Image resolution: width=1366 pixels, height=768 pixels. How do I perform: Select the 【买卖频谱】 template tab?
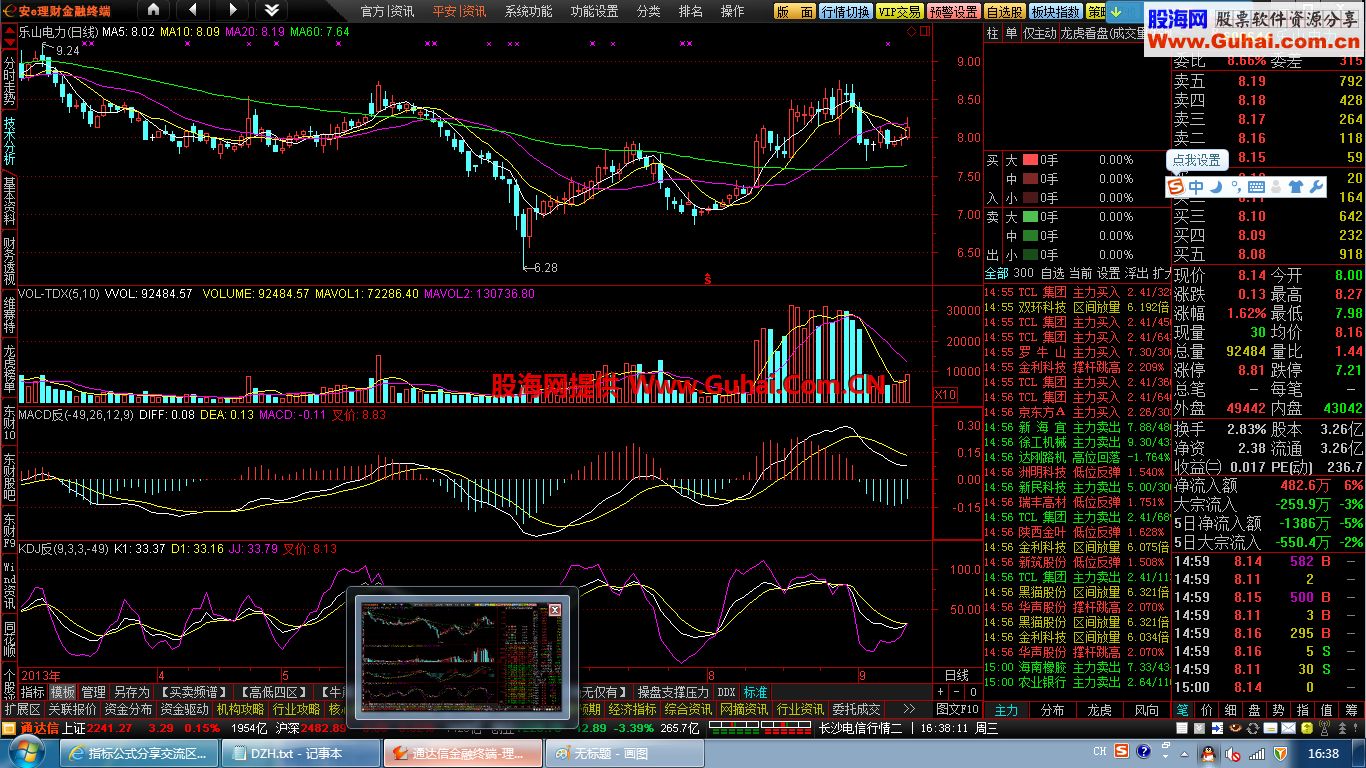(195, 692)
